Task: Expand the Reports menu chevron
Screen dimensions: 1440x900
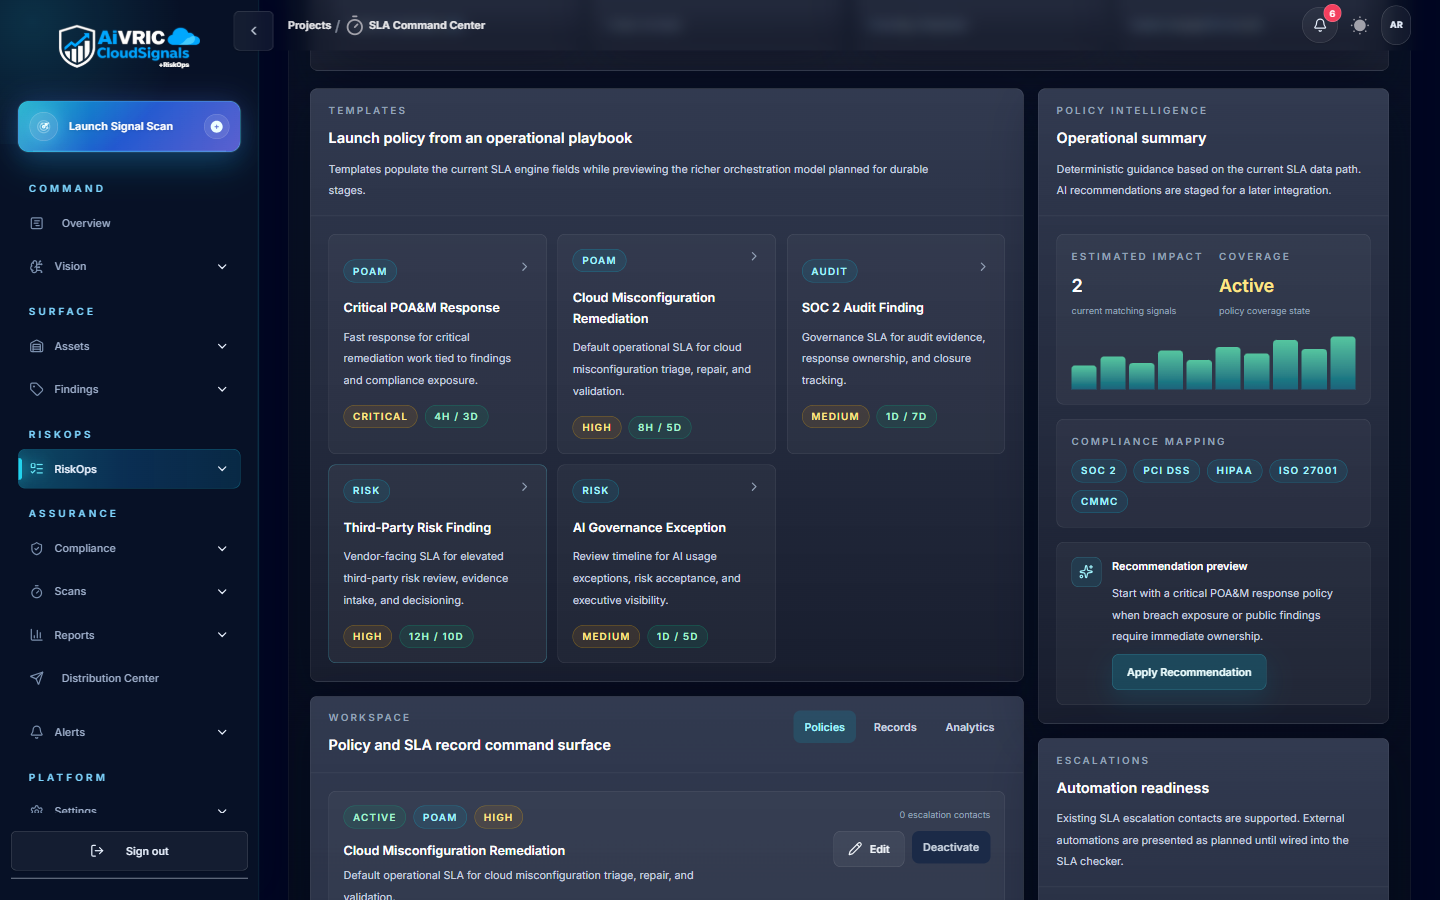Action: (222, 635)
